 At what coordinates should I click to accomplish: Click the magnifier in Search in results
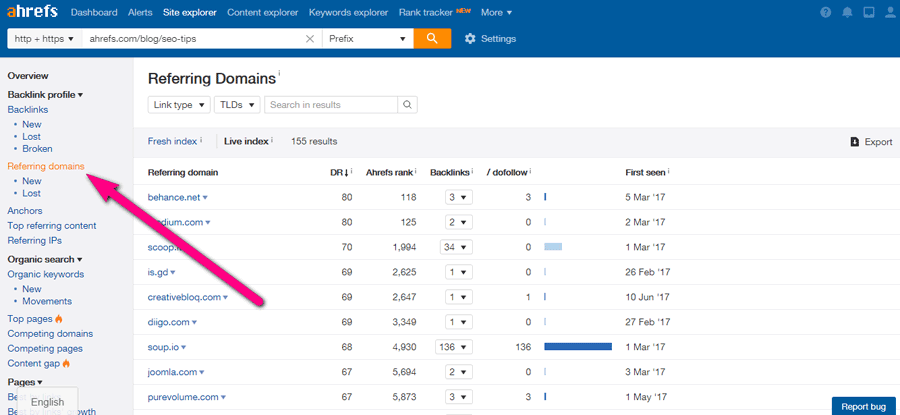point(408,104)
